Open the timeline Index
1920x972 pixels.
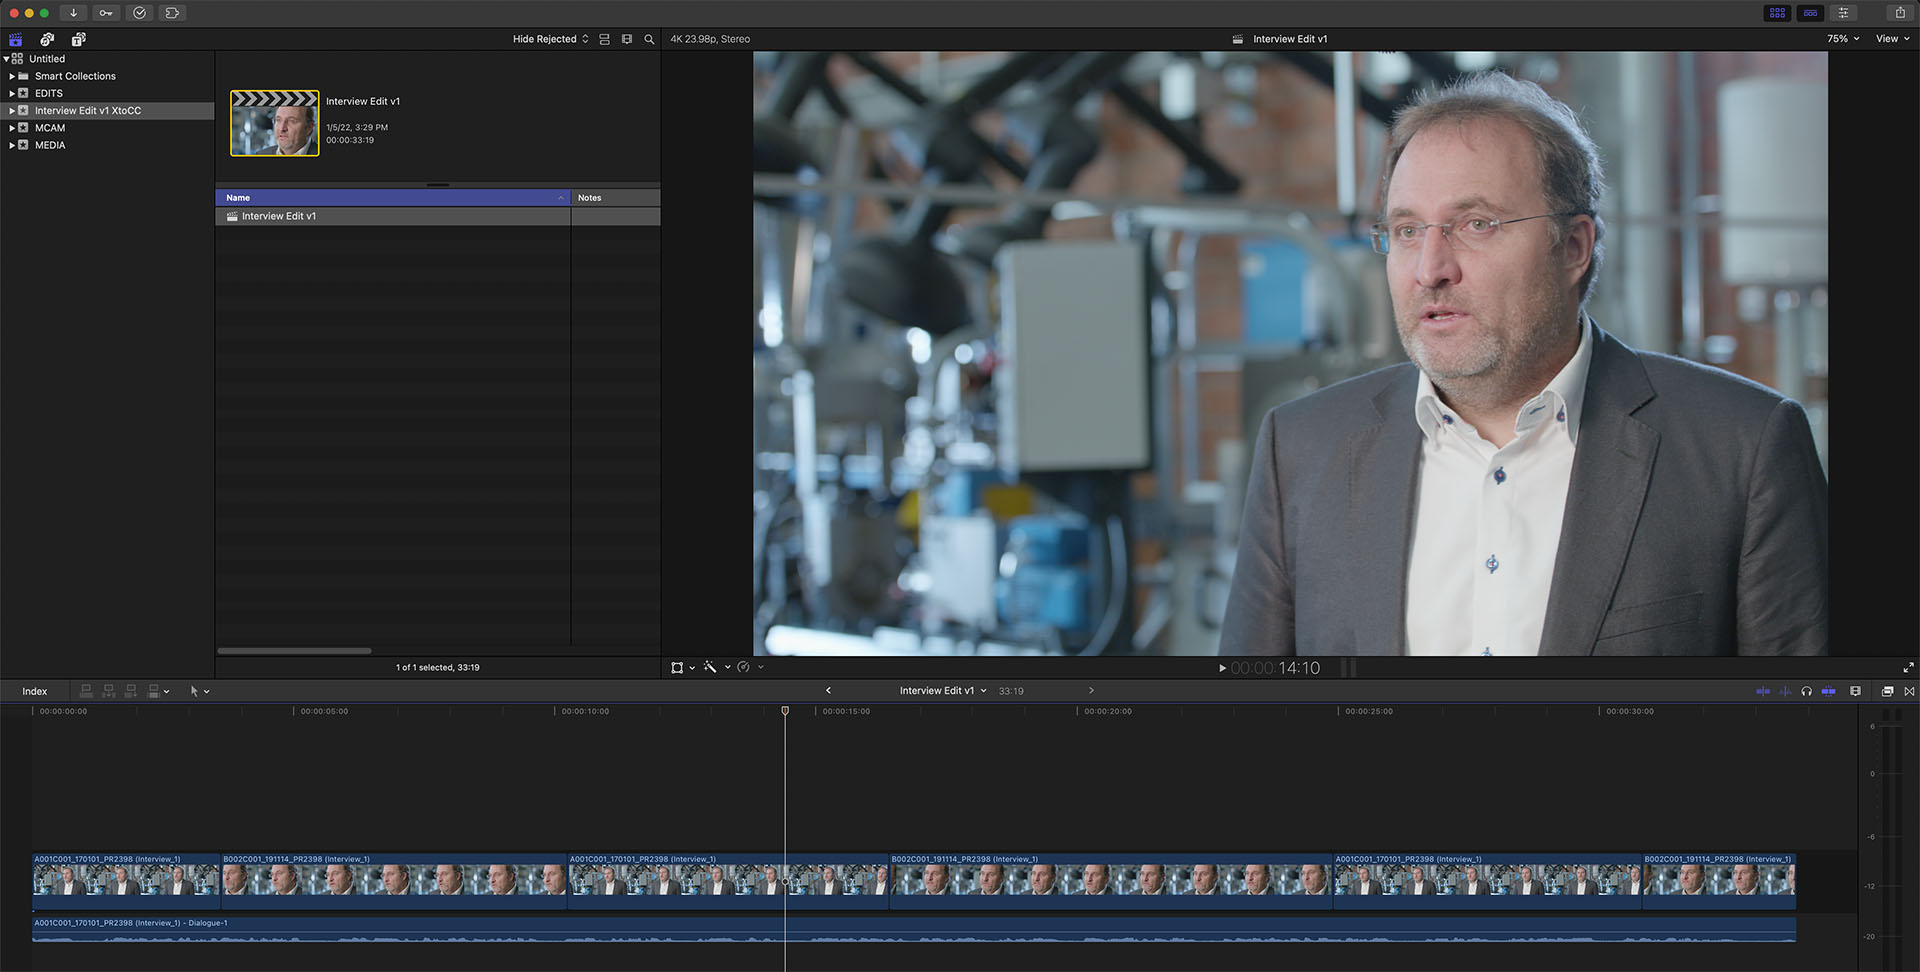pyautogui.click(x=35, y=691)
